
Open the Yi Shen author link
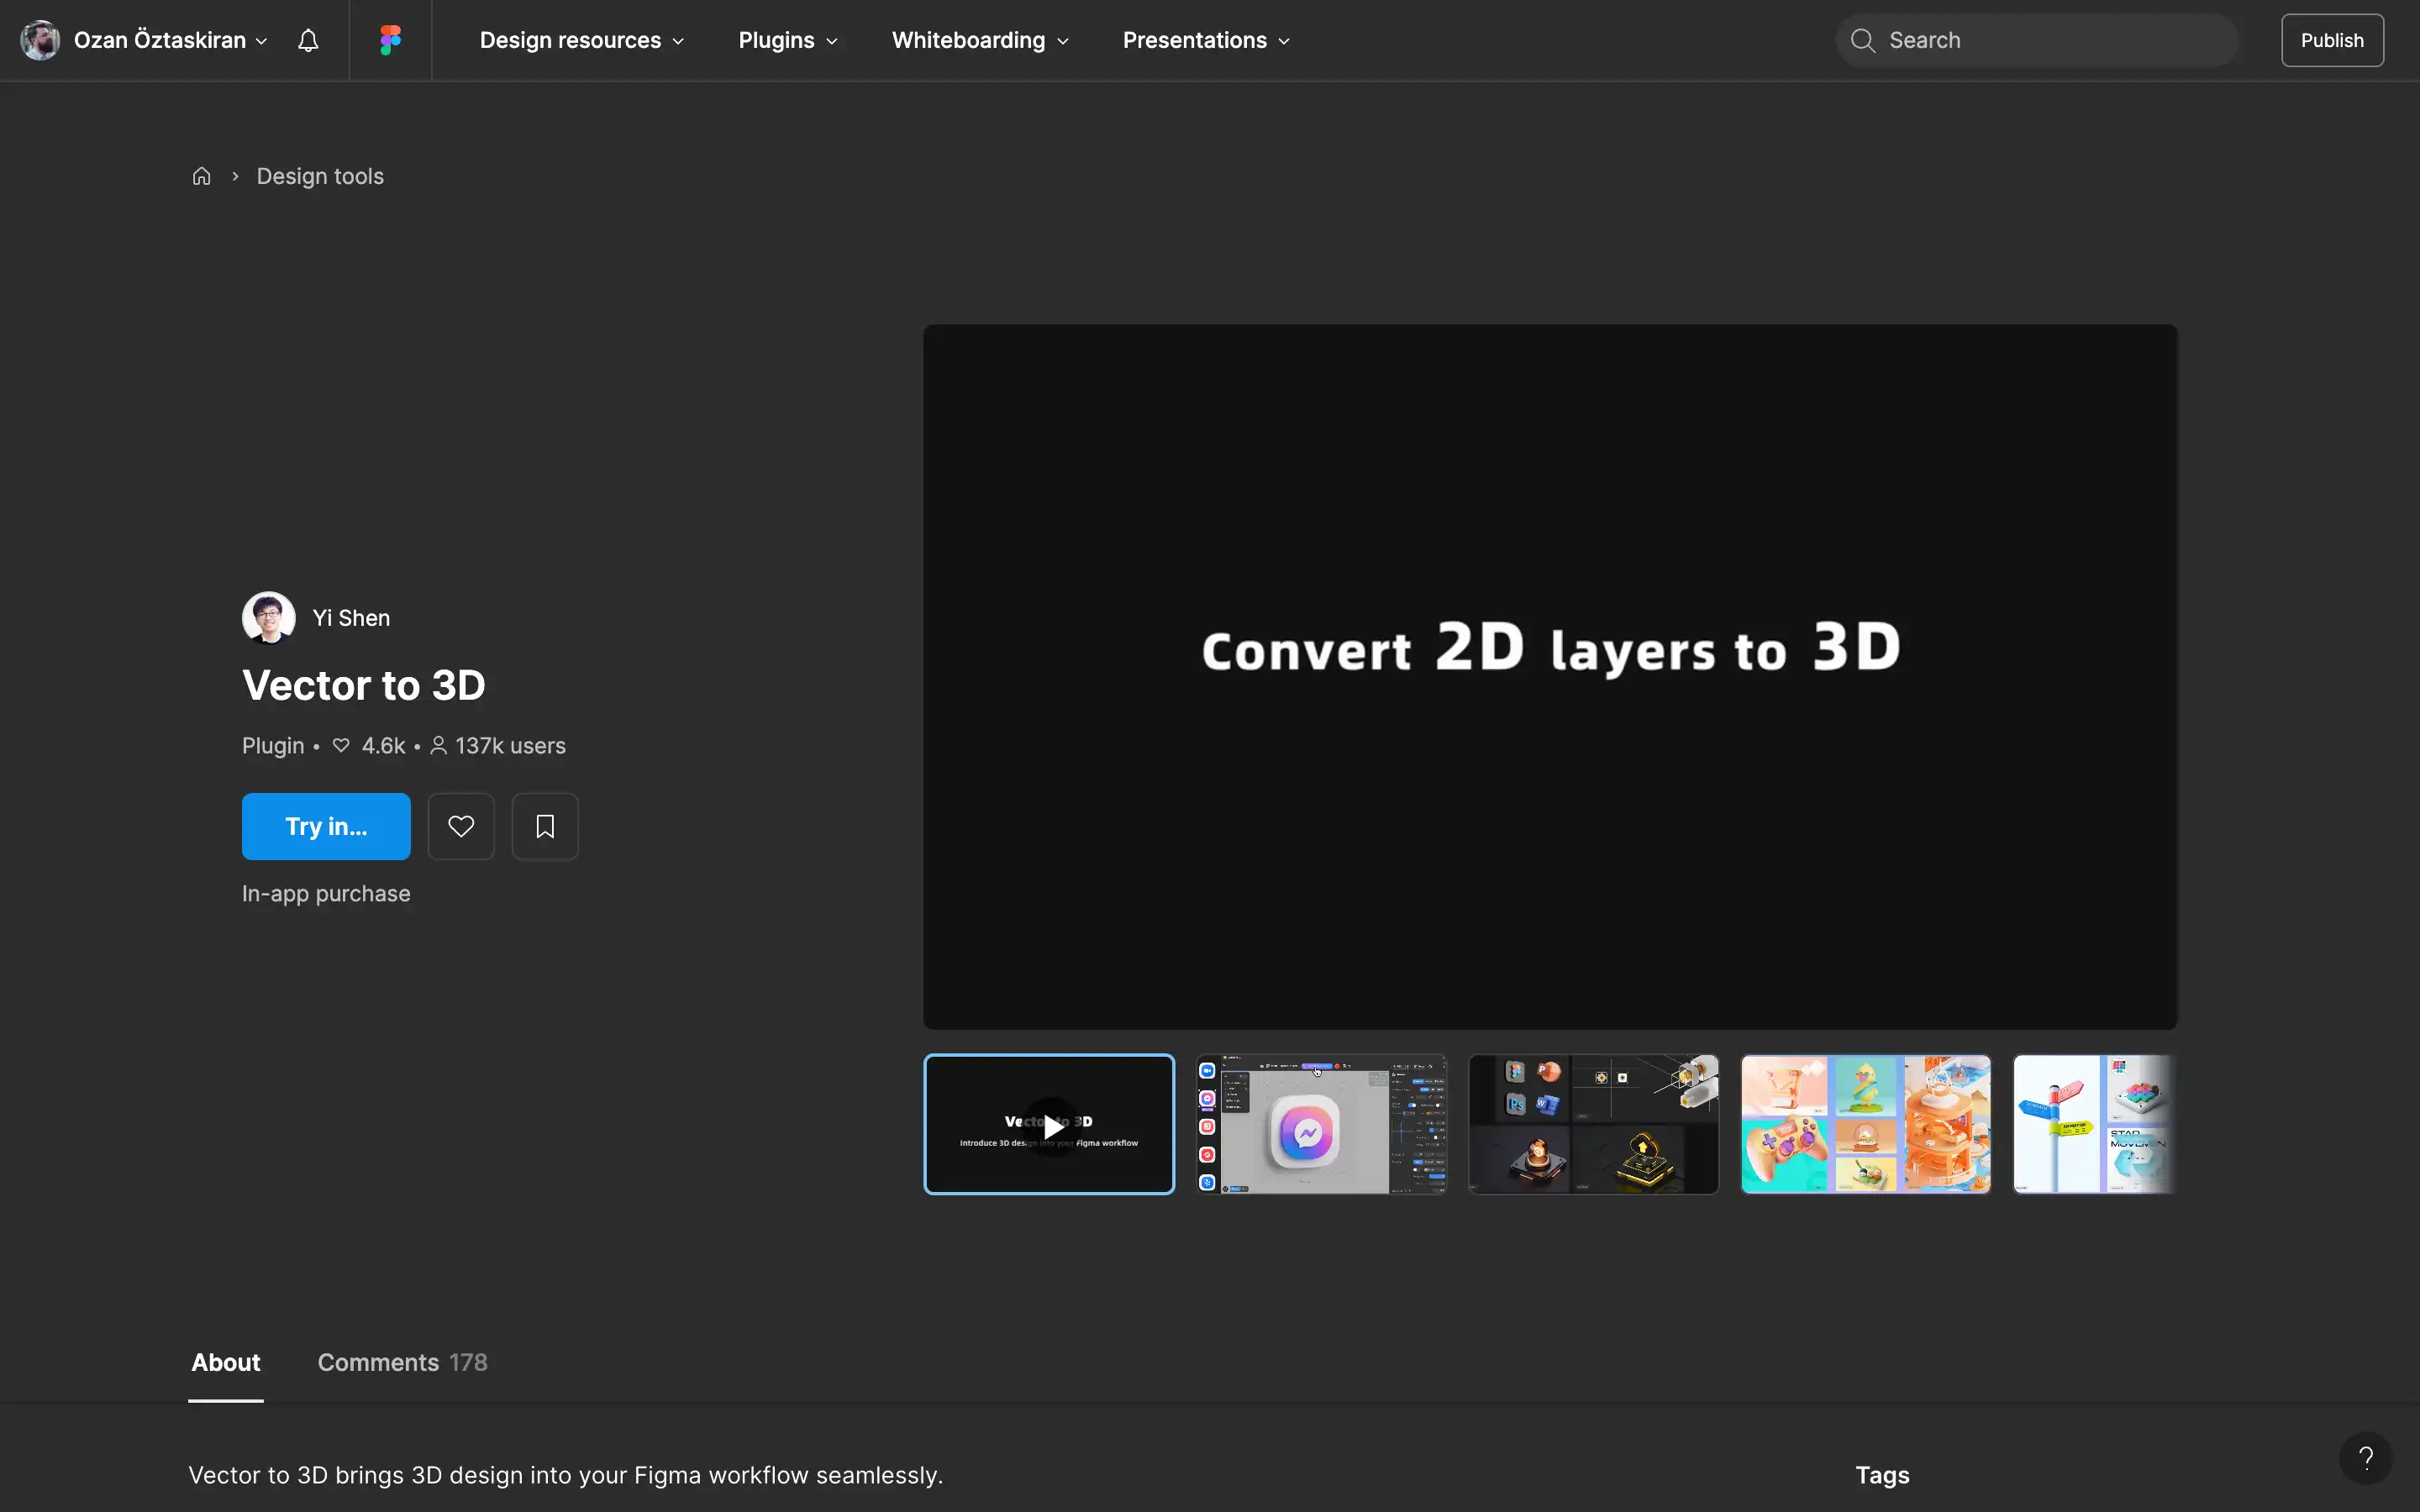[351, 618]
